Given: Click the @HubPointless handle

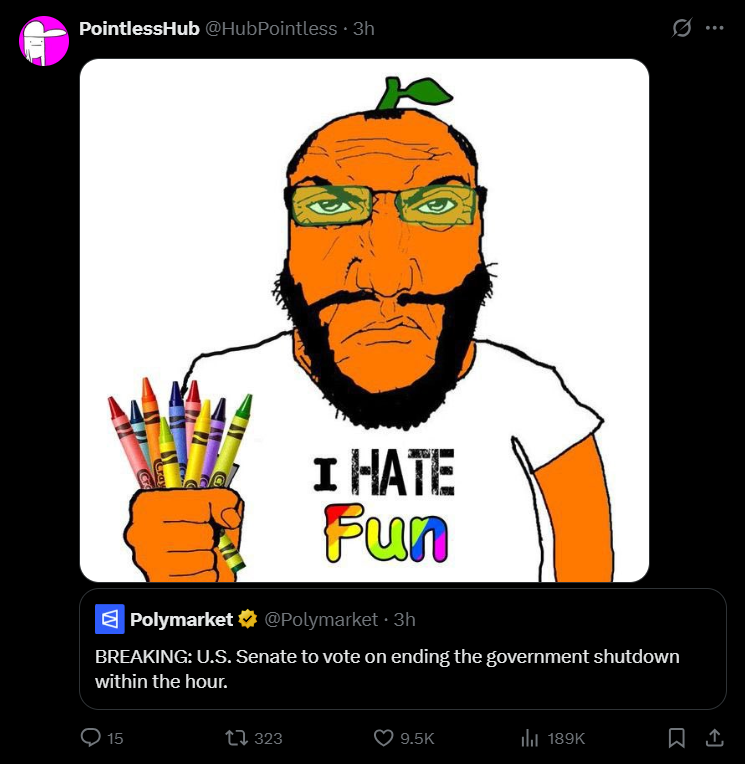Looking at the screenshot, I should tap(271, 28).
